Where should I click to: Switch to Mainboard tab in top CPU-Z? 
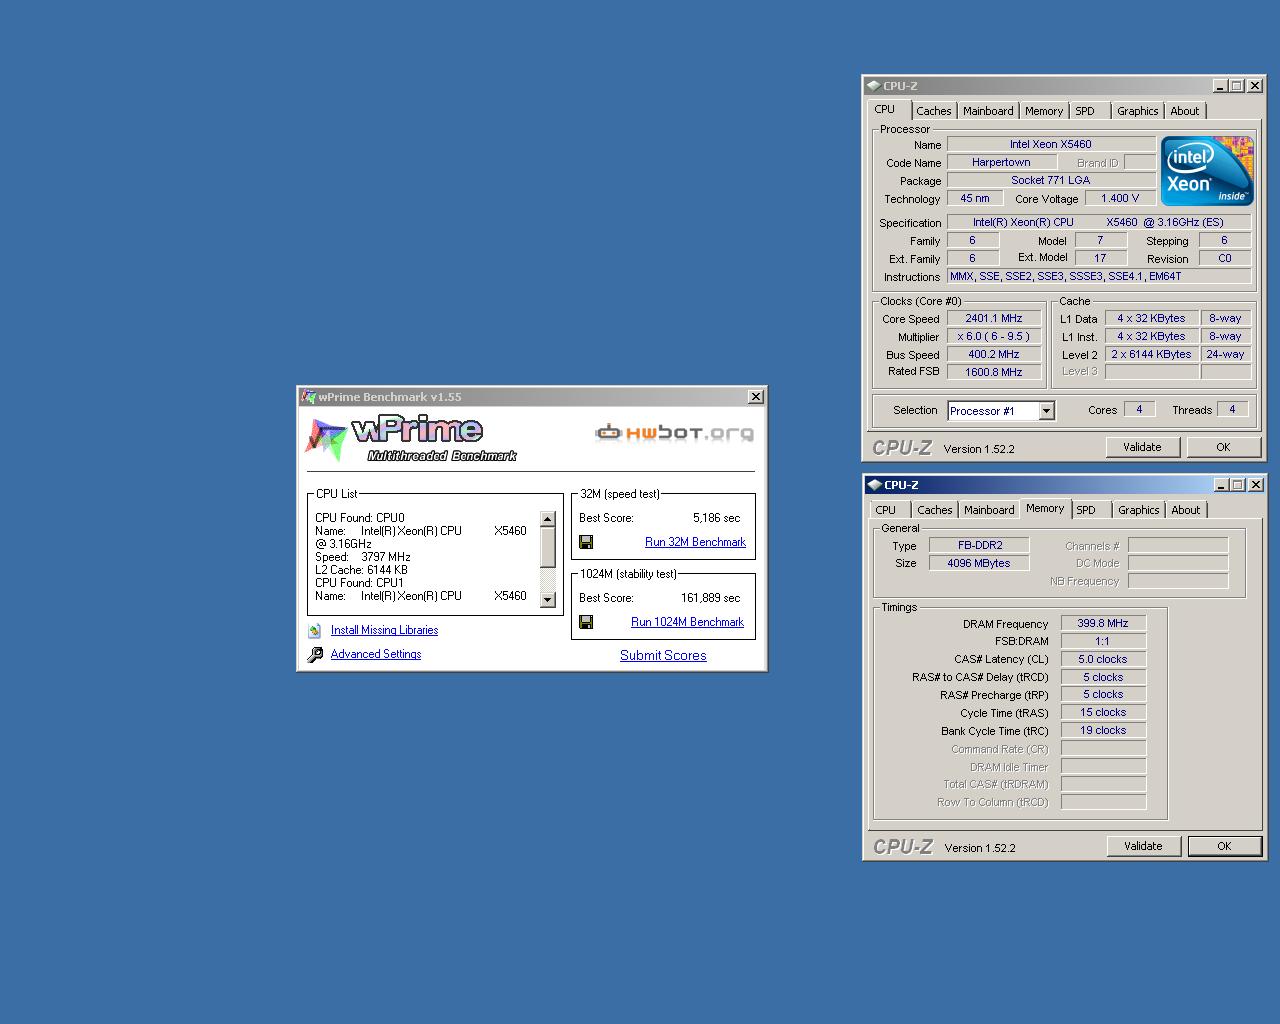(988, 111)
